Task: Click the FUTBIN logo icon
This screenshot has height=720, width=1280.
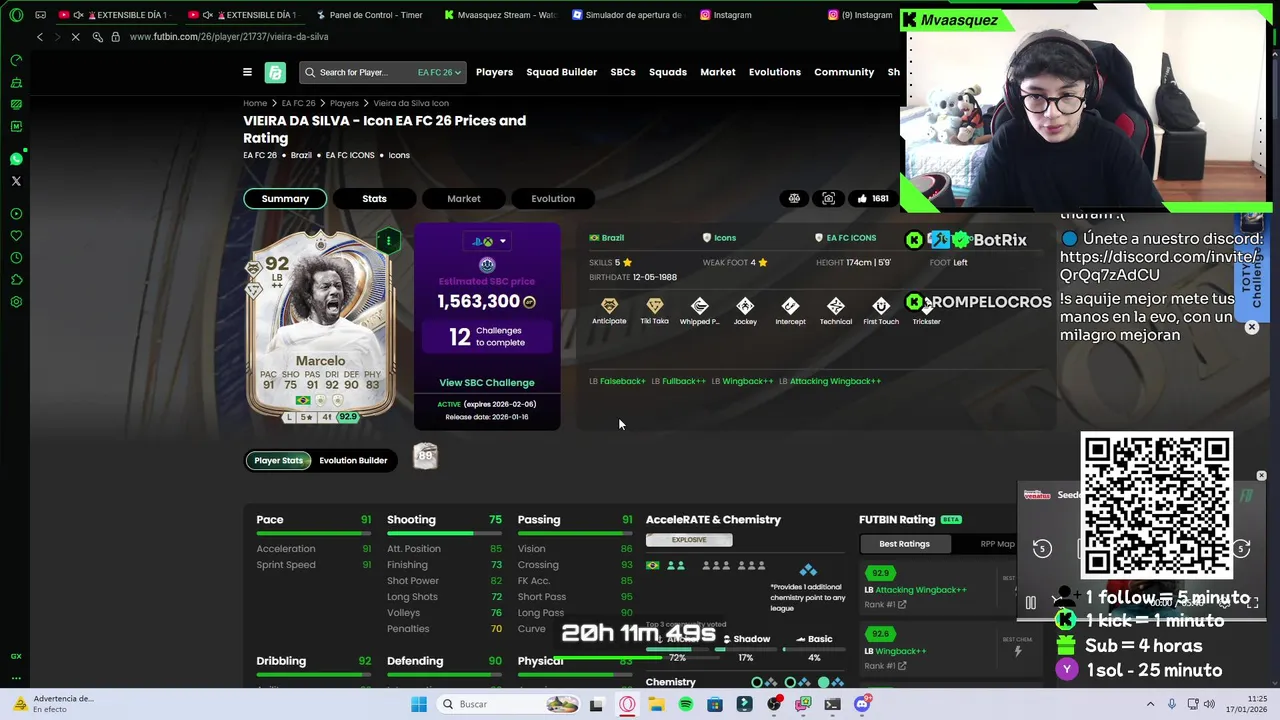Action: point(275,72)
